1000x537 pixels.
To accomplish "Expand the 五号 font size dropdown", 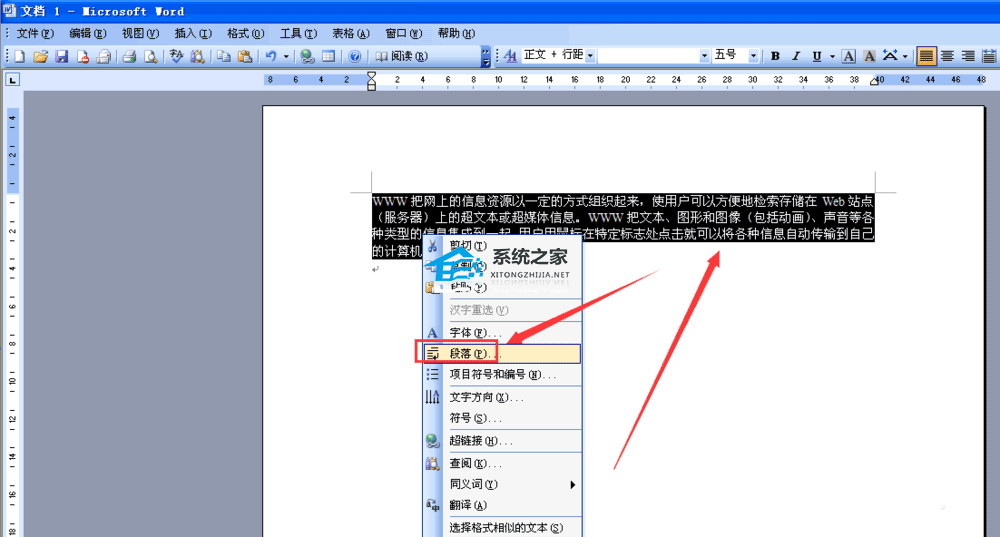I will click(x=753, y=56).
